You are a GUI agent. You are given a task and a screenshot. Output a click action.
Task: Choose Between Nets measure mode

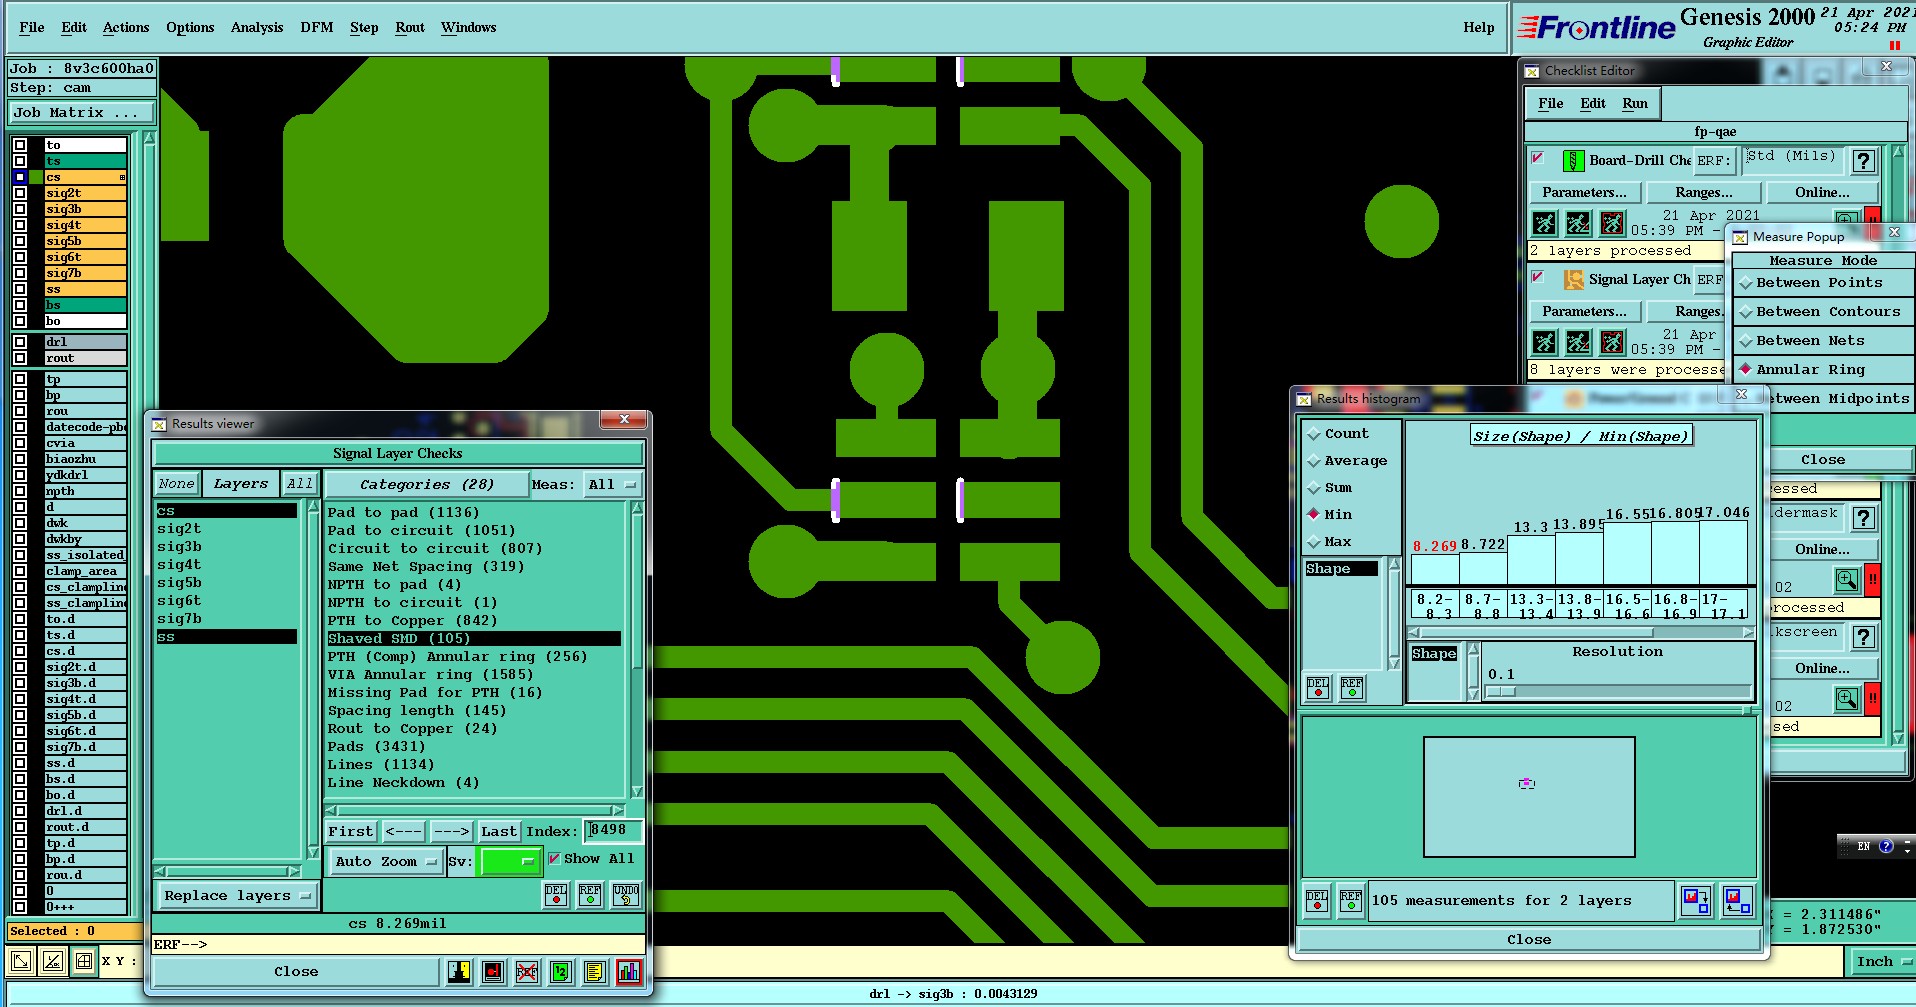[x=1823, y=341]
